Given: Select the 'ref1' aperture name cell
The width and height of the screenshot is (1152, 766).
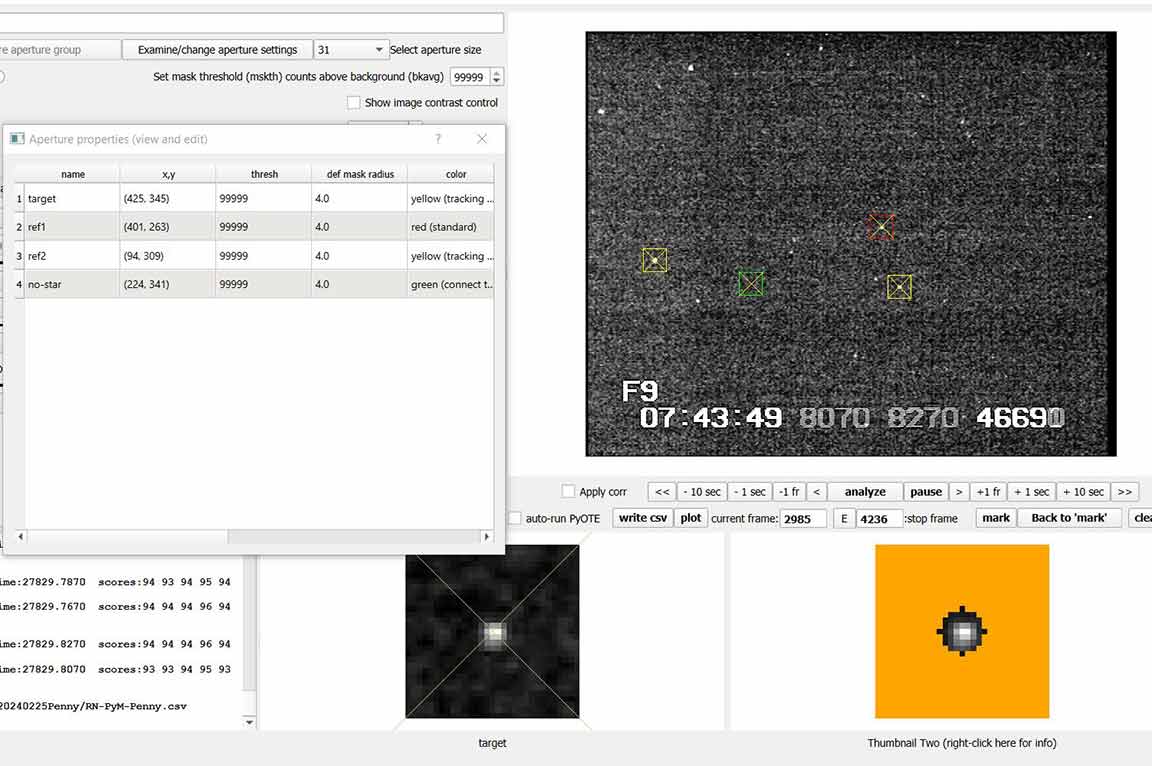Looking at the screenshot, I should click(x=72, y=227).
